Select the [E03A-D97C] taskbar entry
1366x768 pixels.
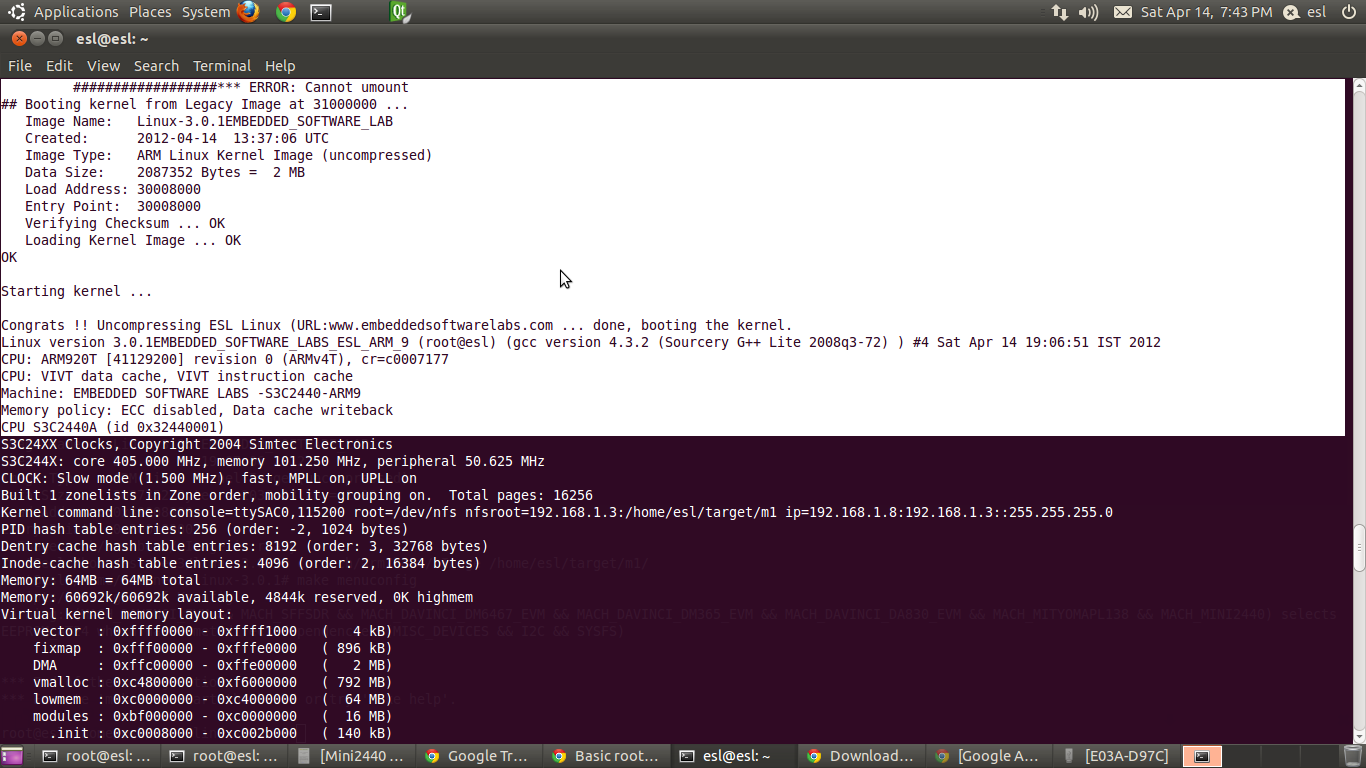pos(1108,756)
